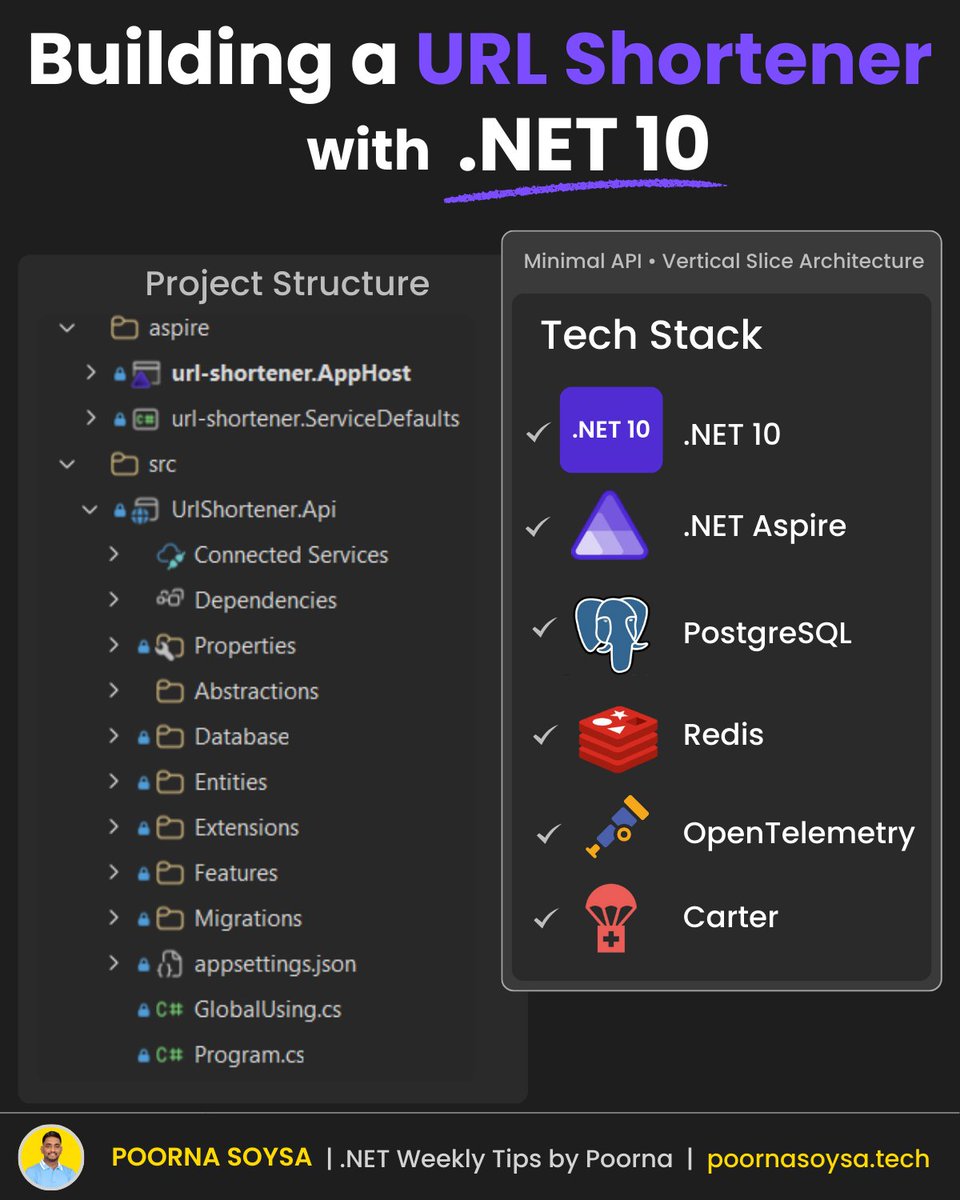Expand the appsettings.json chevron
Screen dimensions: 960x1200
[114, 964]
